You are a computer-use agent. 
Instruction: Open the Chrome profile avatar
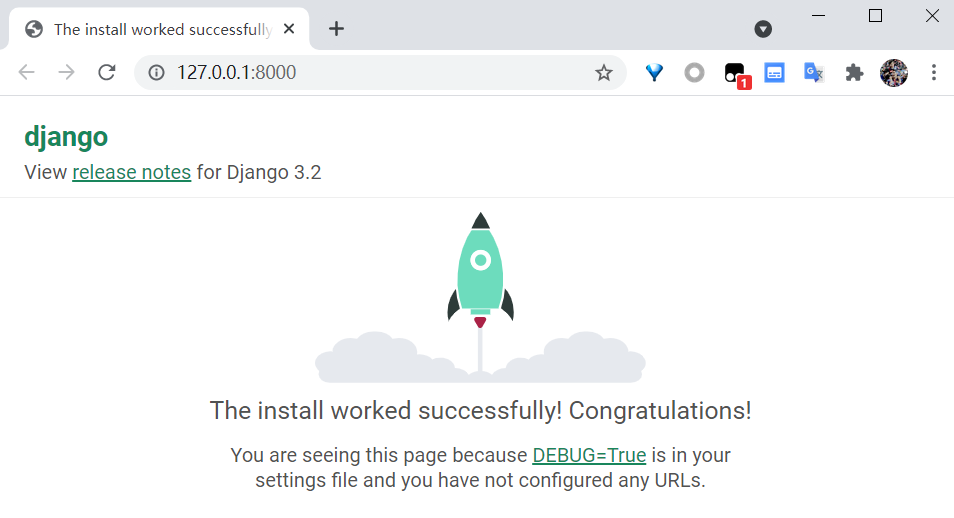[894, 72]
